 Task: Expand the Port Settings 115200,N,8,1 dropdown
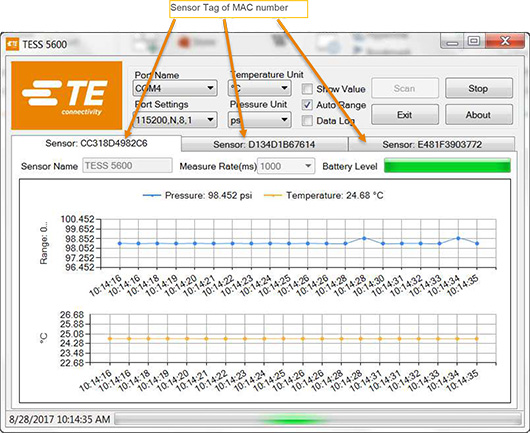tap(175, 120)
